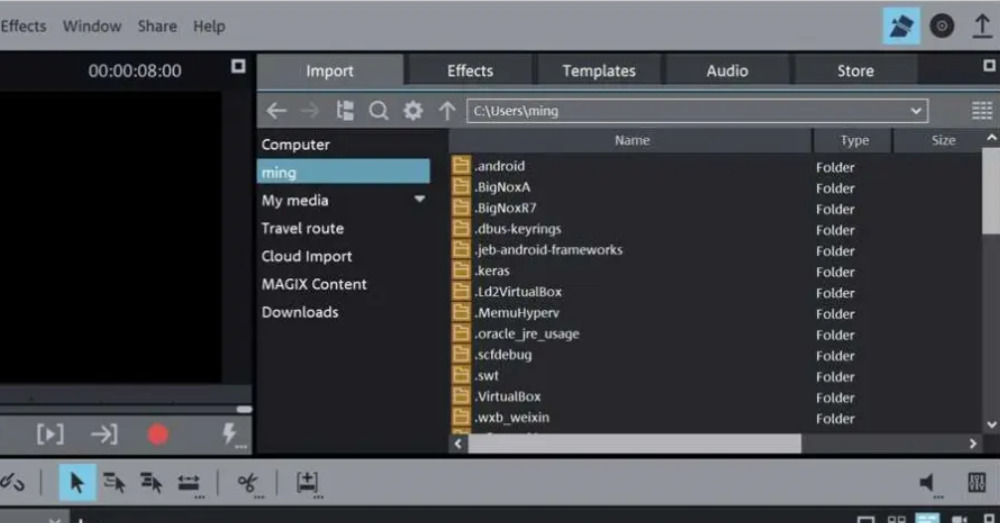Select Cloud Import in the sidebar
The height and width of the screenshot is (523, 1000).
click(x=307, y=256)
